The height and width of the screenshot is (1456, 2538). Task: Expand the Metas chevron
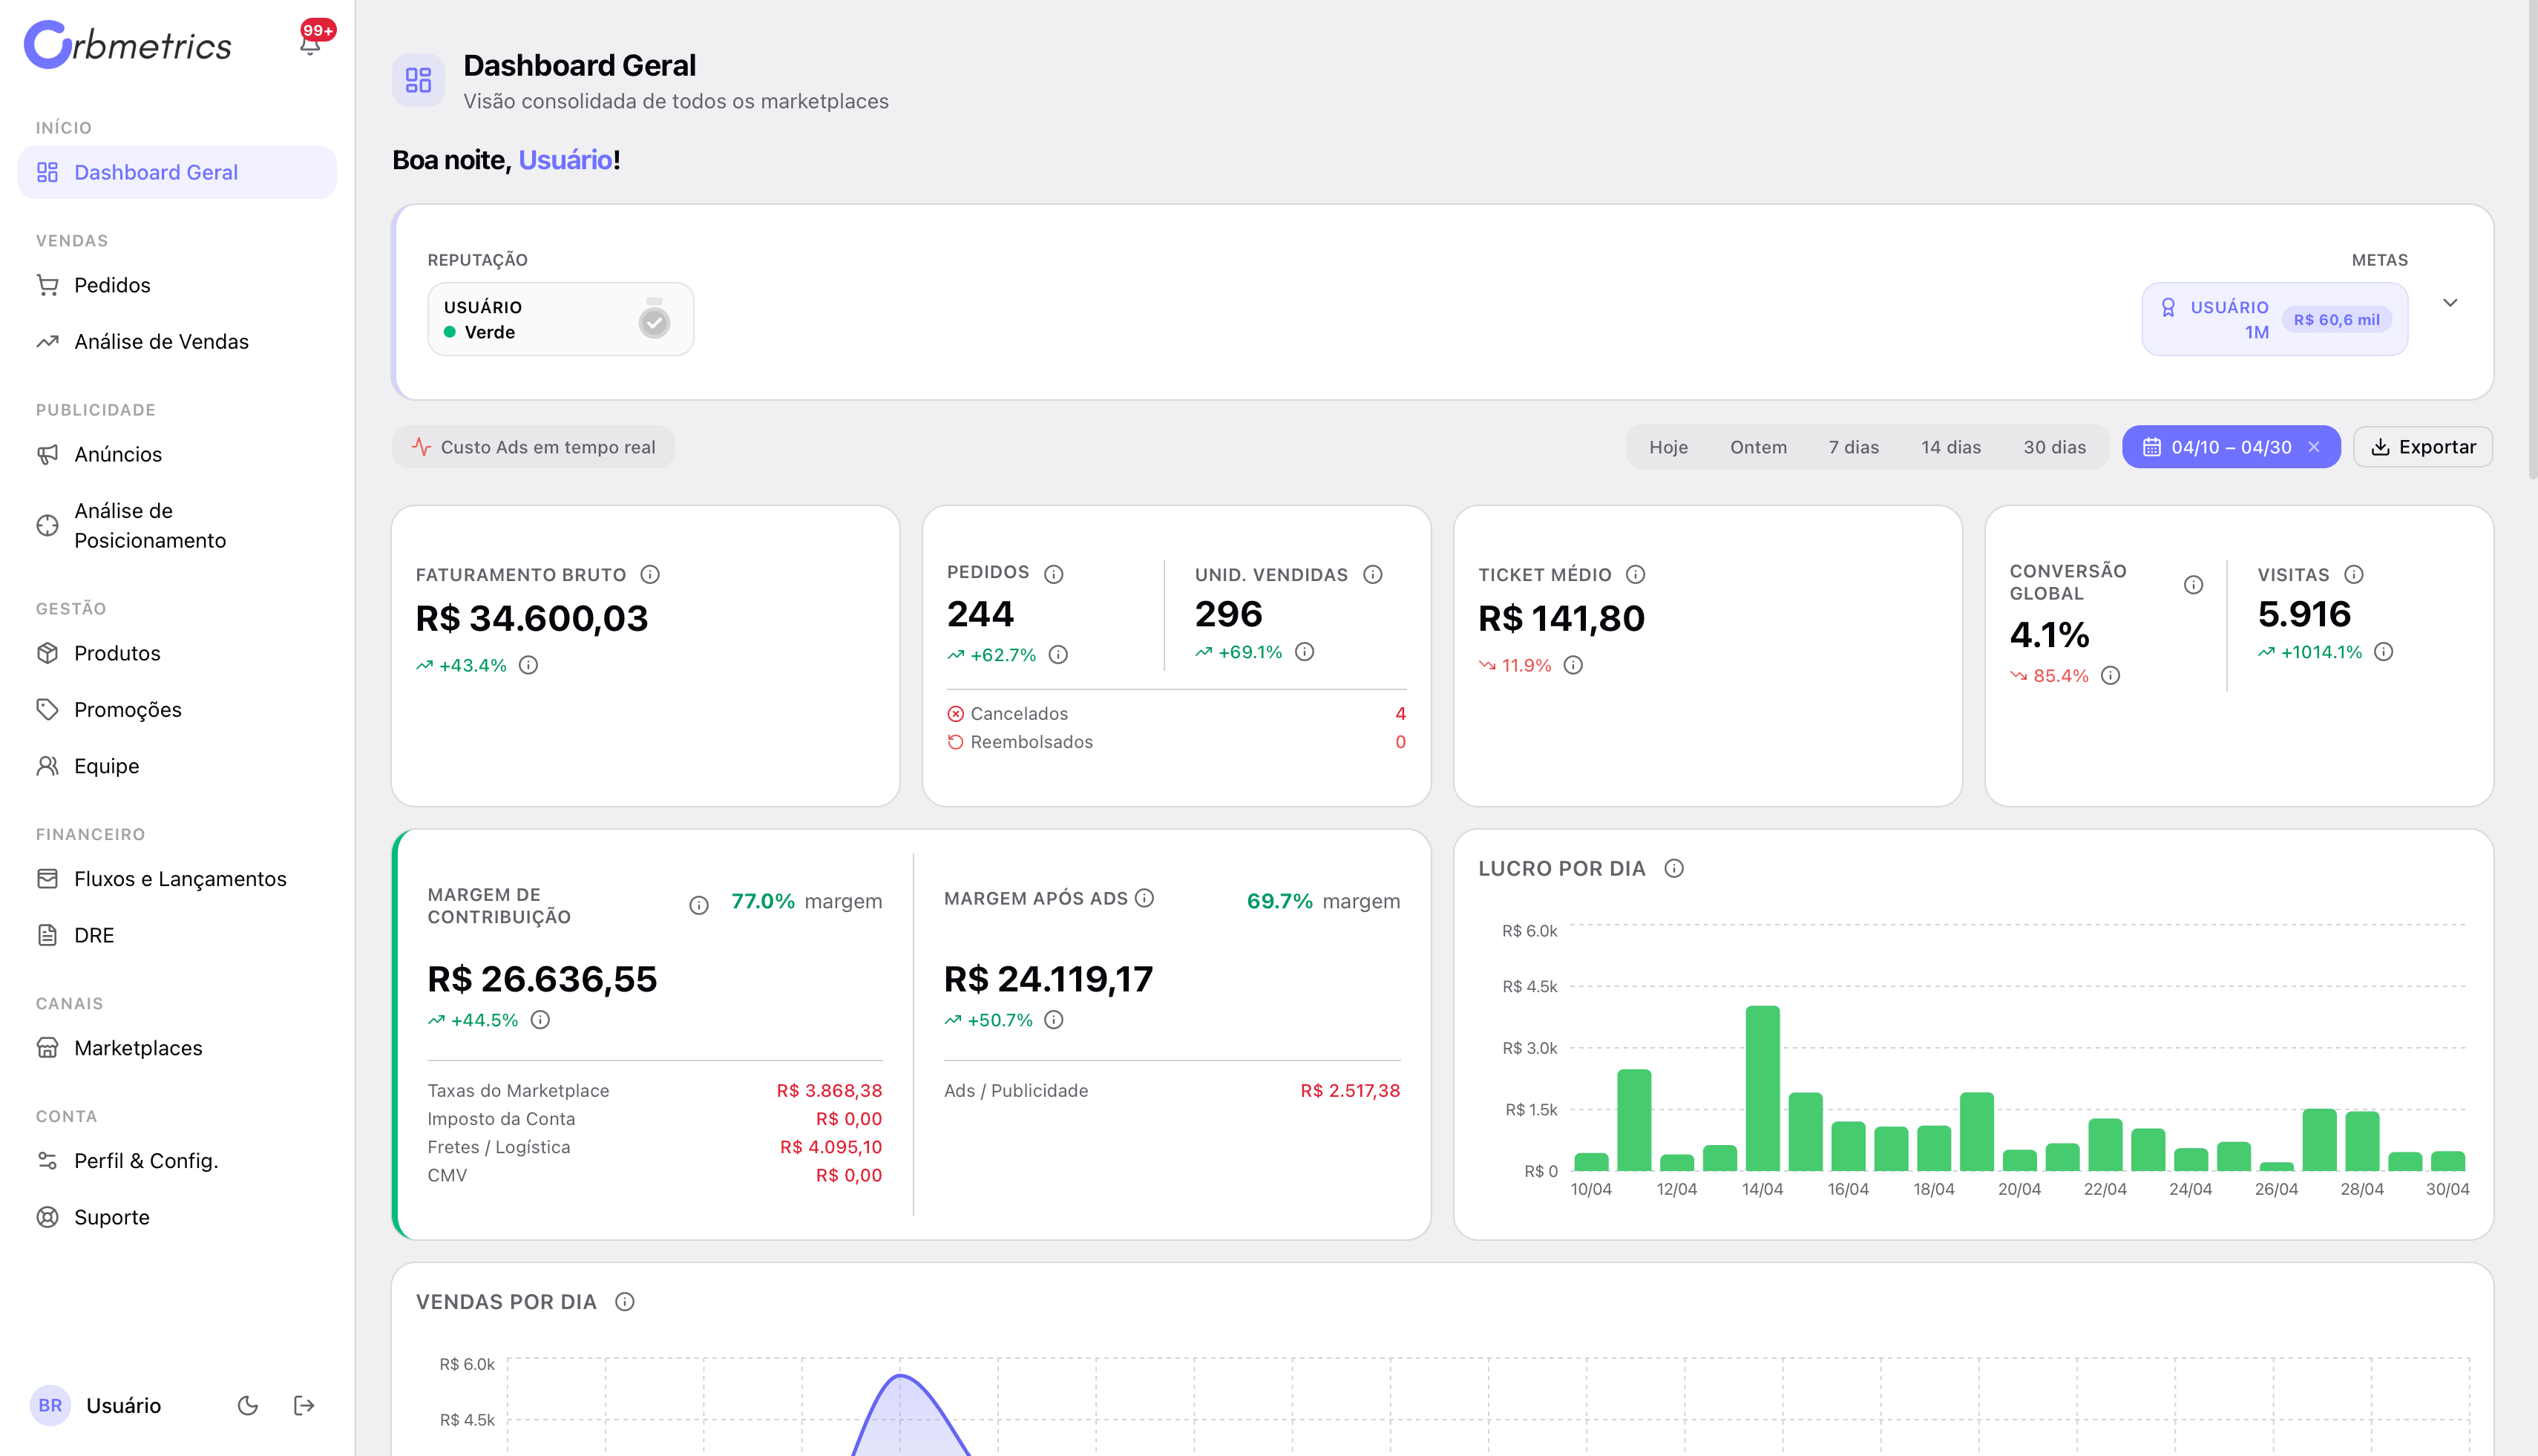(2450, 303)
